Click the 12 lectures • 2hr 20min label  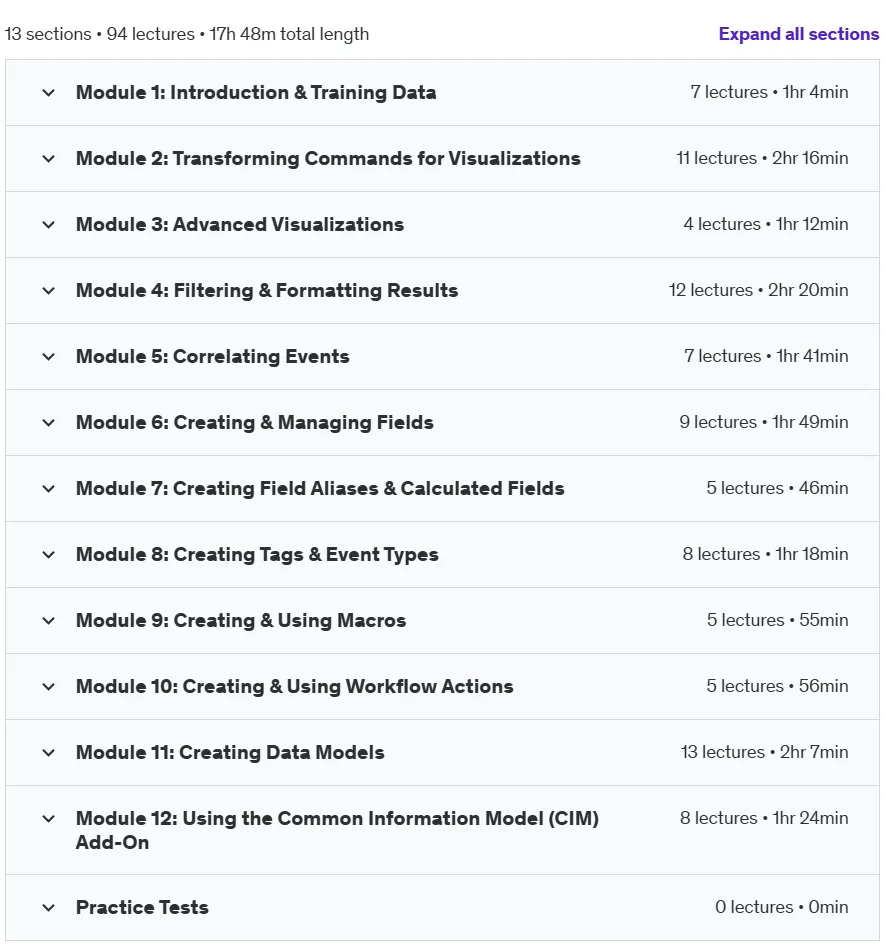point(758,290)
